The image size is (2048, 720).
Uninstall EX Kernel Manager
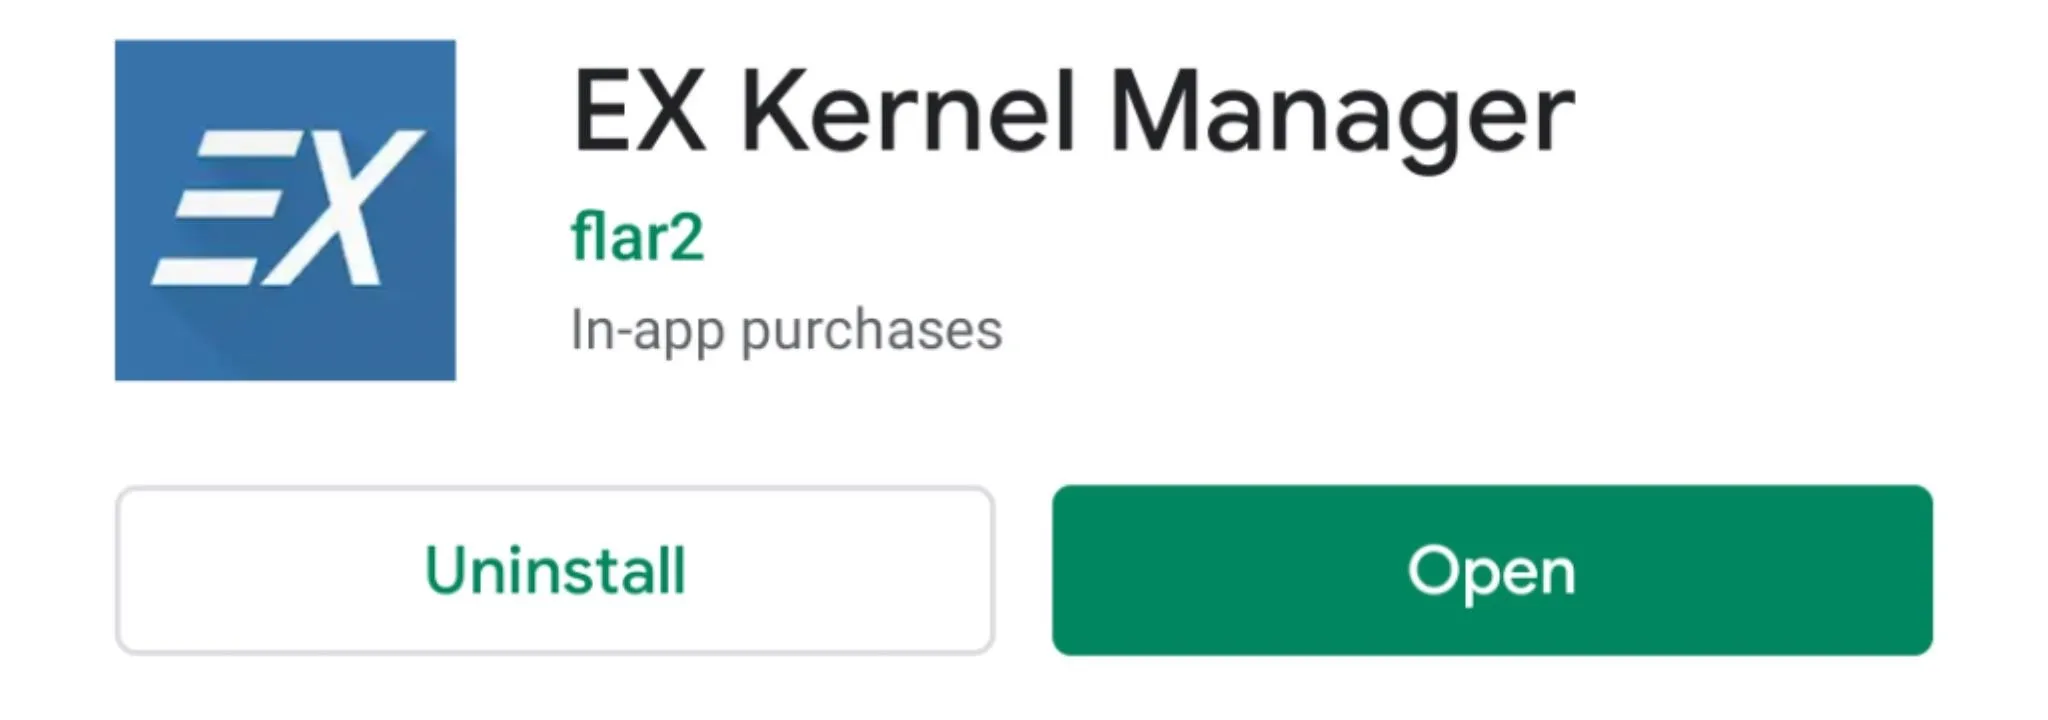point(555,570)
